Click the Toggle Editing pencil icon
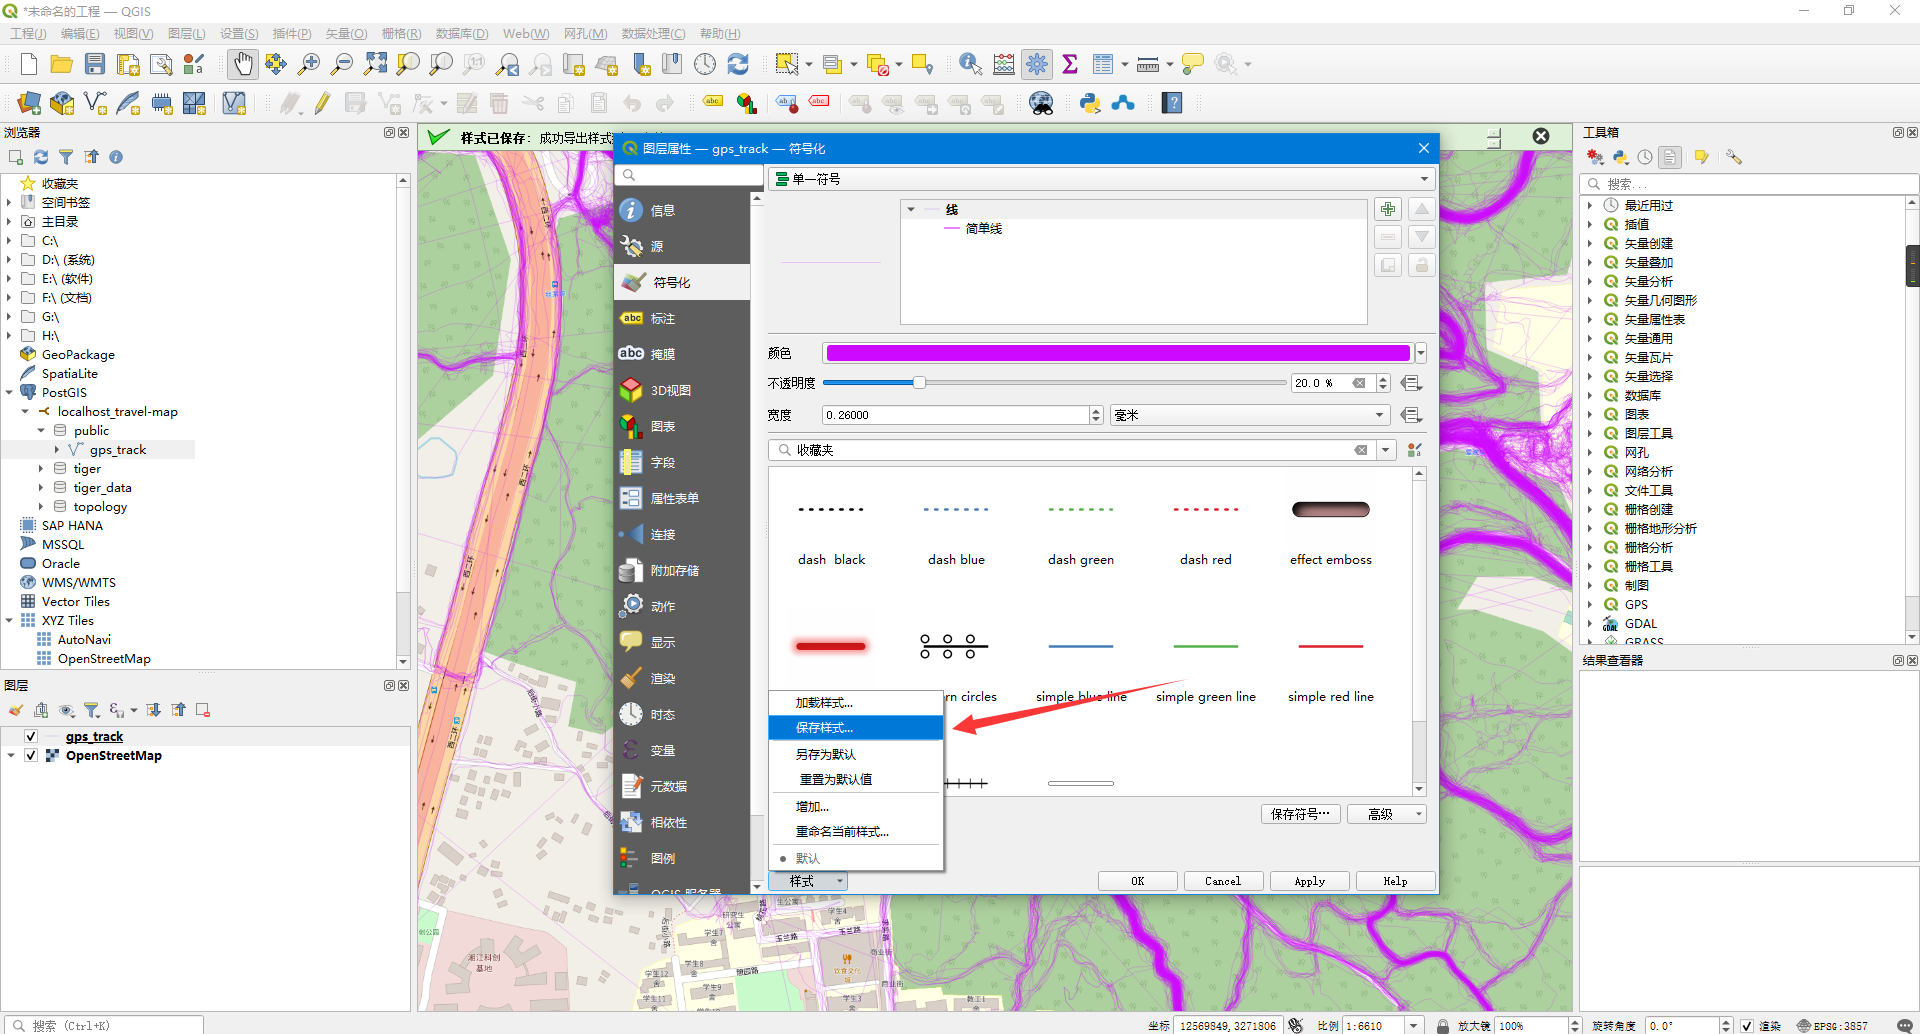Viewport: 1920px width, 1034px height. (x=322, y=103)
